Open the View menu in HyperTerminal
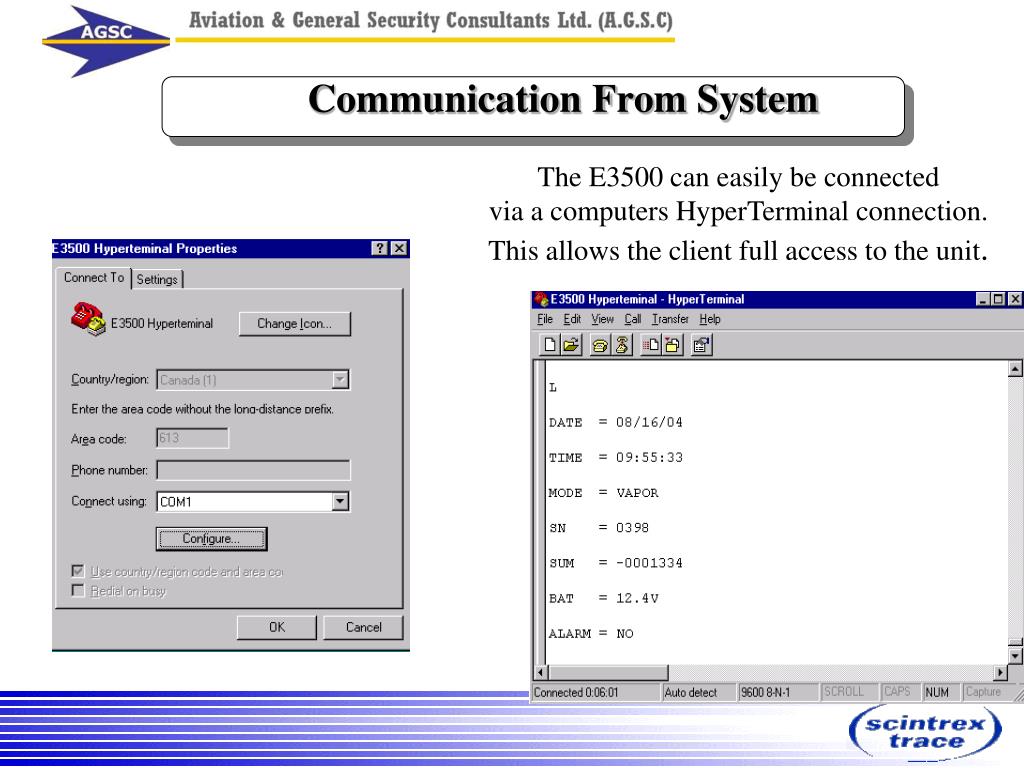 [x=602, y=319]
